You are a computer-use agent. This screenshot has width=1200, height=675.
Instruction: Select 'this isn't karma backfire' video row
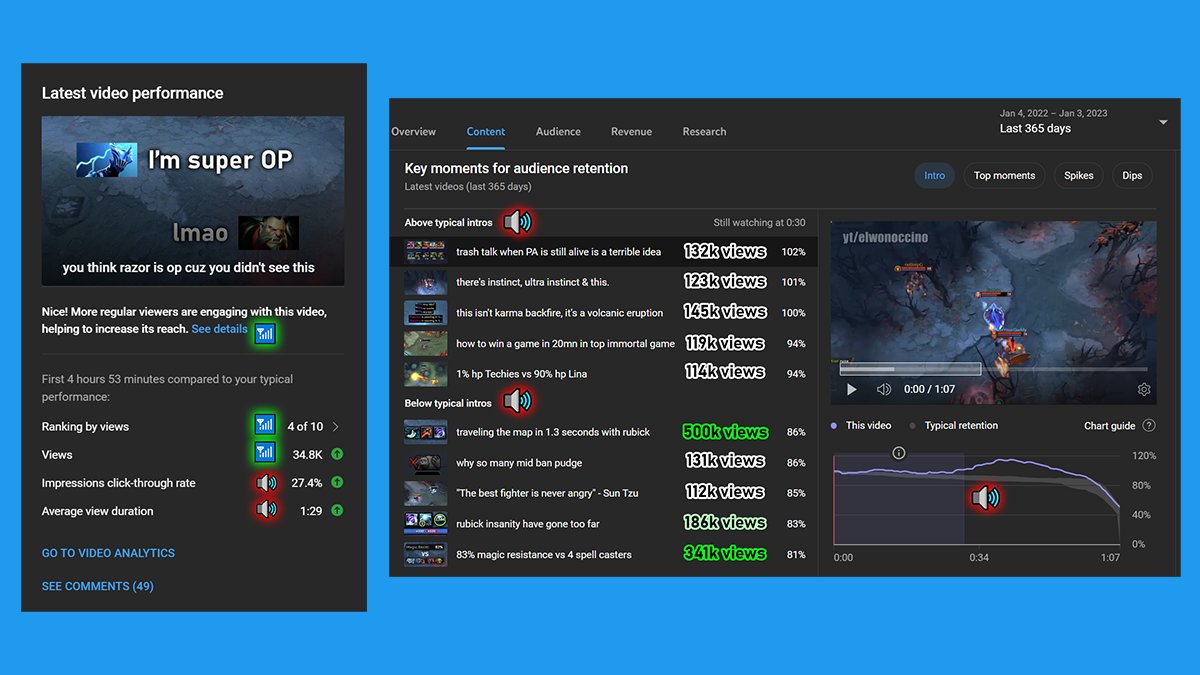[x=604, y=313]
